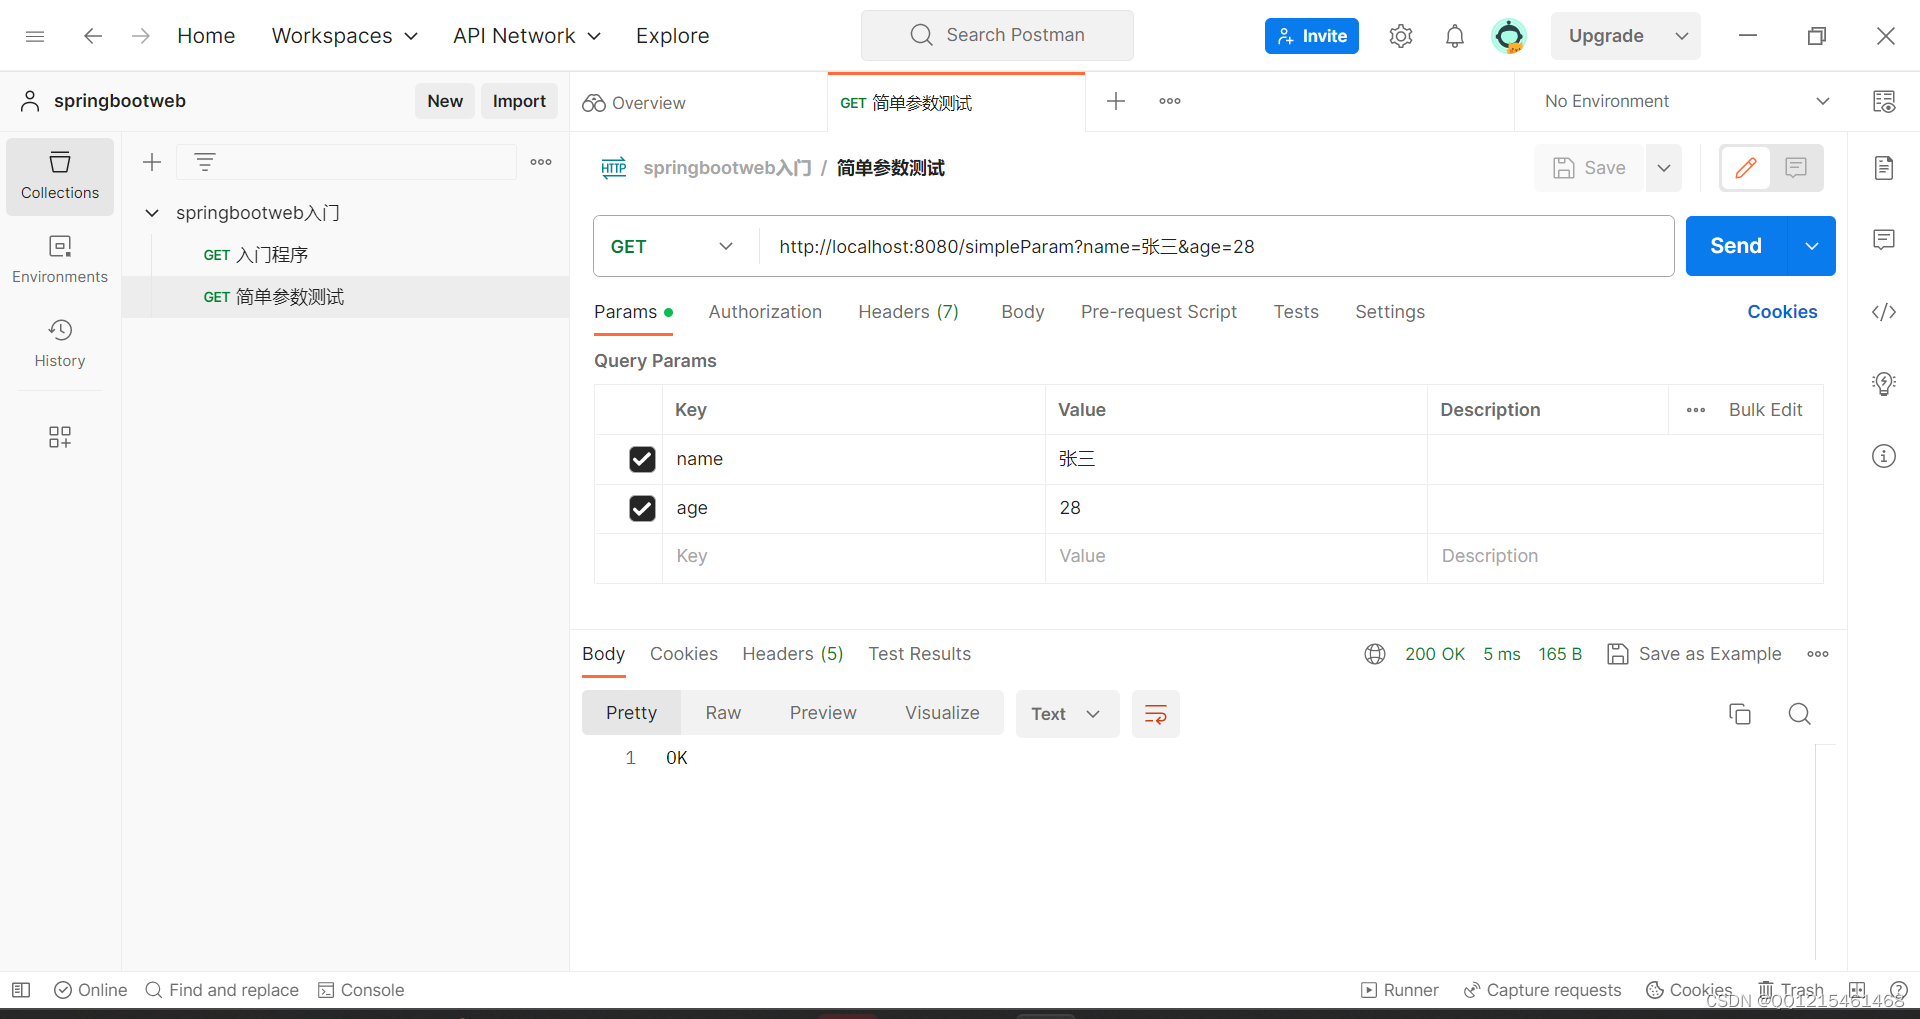Switch to the Headers (7) request tab

click(x=908, y=312)
